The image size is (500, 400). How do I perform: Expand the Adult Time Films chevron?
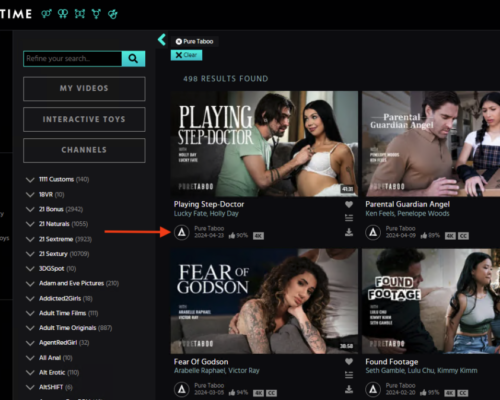coord(30,313)
